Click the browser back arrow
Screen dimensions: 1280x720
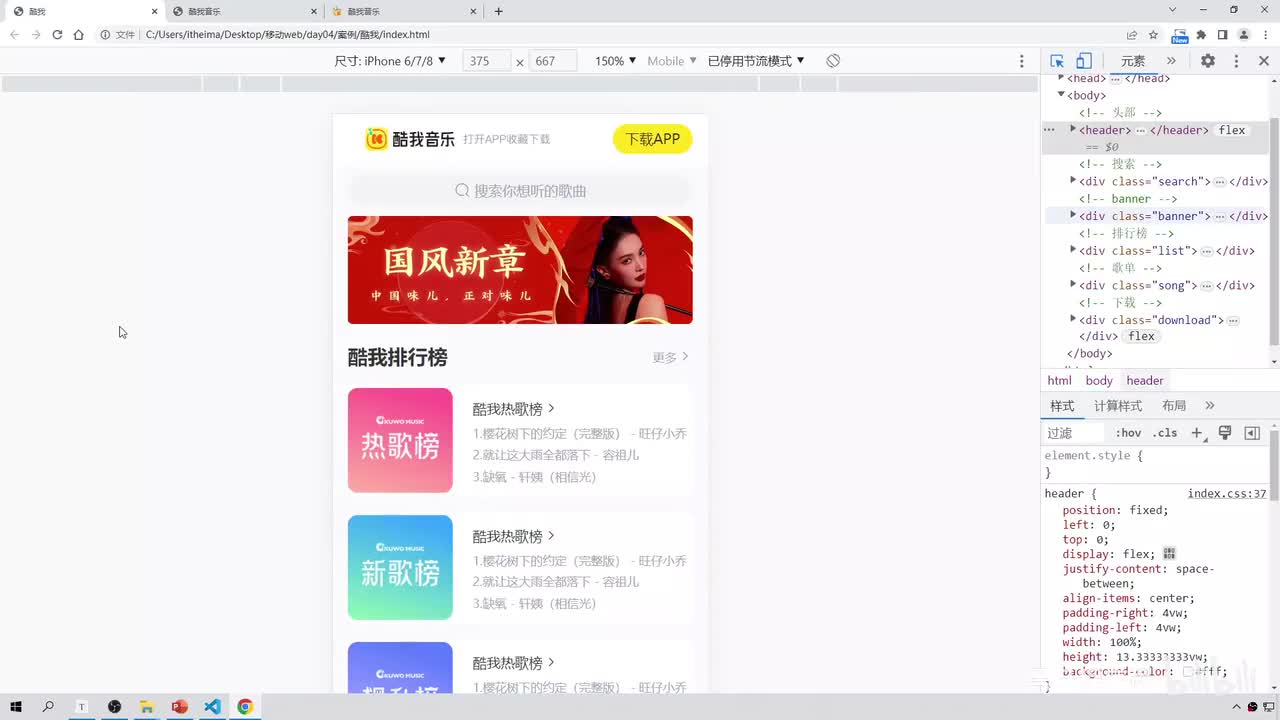[14, 35]
